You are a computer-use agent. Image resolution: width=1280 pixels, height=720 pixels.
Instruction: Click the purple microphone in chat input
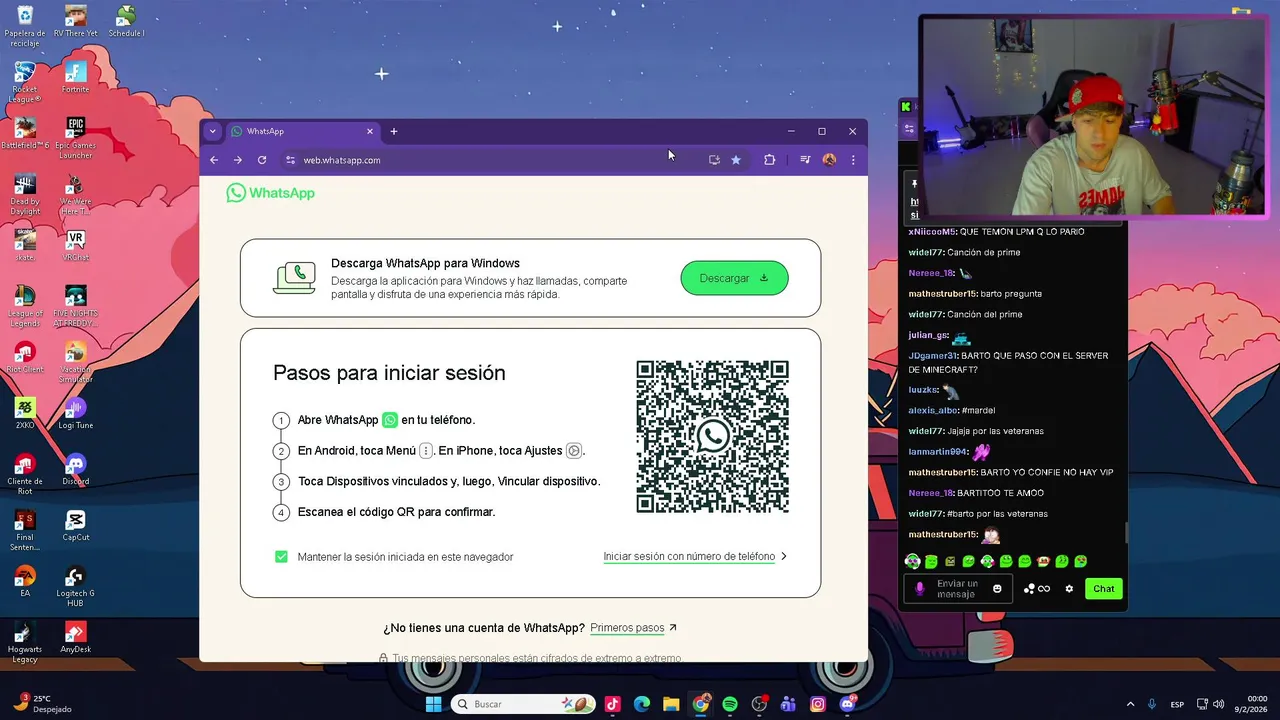tap(920, 589)
